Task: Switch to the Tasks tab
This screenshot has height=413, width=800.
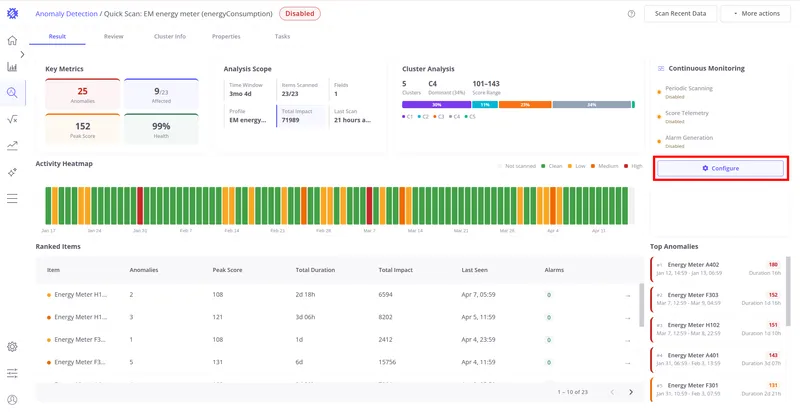Action: click(x=282, y=37)
